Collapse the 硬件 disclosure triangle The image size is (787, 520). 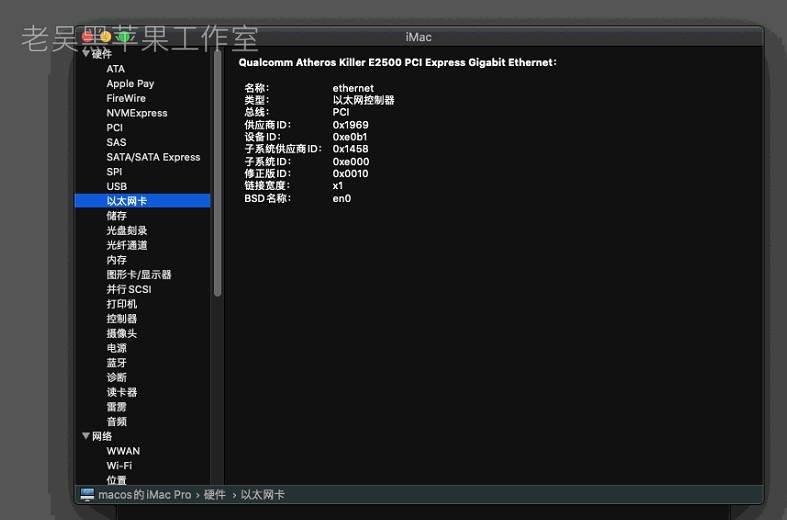[86, 53]
